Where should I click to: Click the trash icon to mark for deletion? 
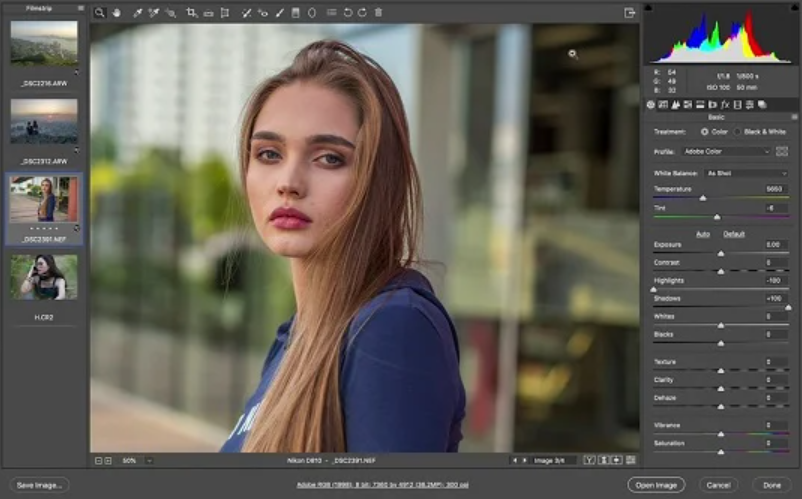[x=378, y=12]
